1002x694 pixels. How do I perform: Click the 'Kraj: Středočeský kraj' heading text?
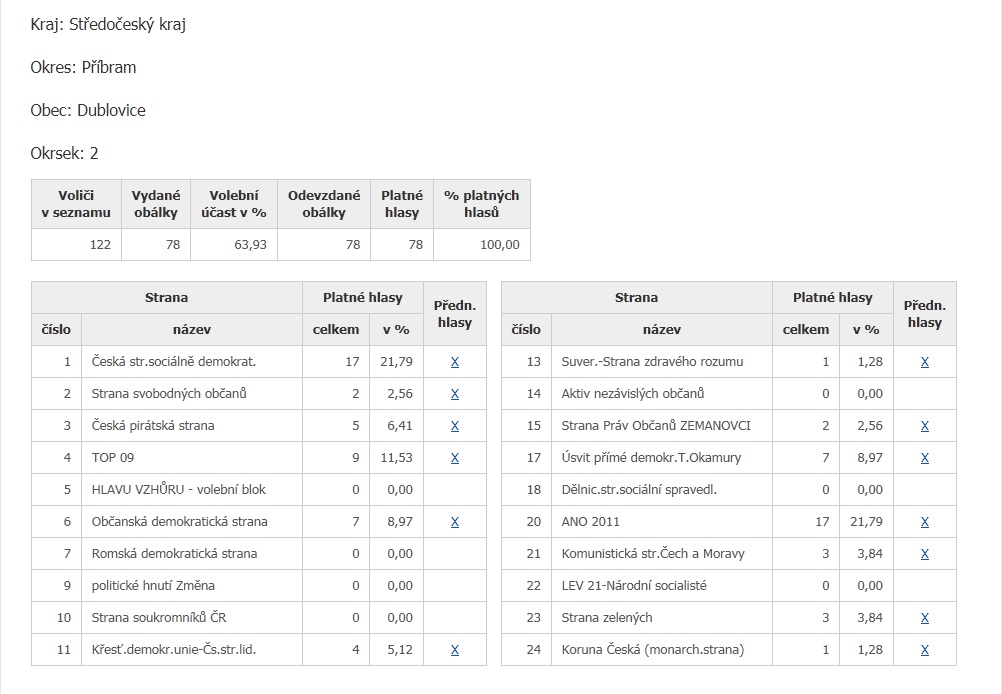[x=108, y=25]
